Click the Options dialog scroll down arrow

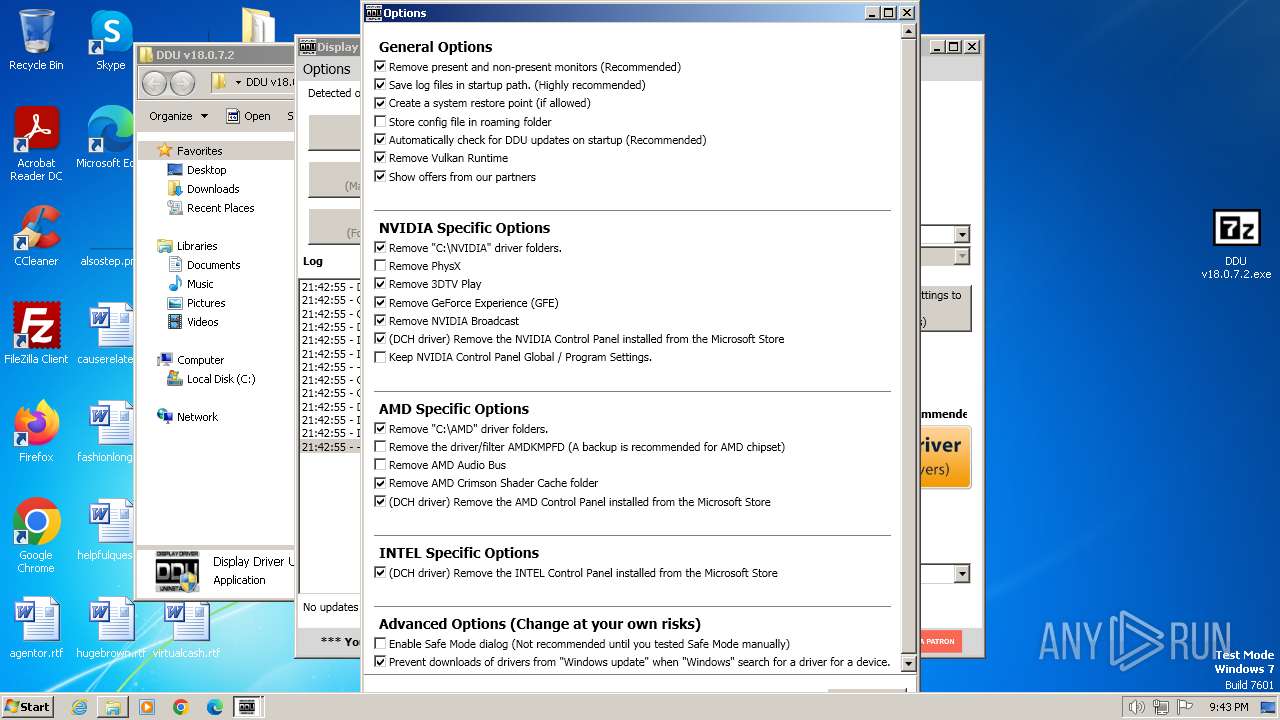point(908,663)
